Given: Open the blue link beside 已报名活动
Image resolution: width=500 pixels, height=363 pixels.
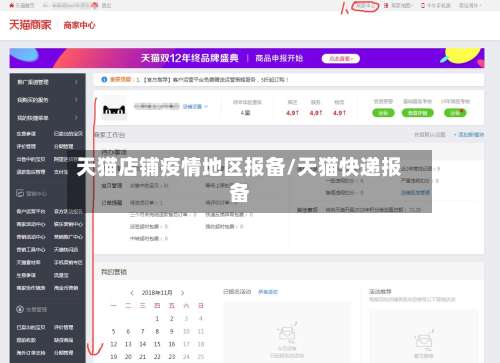Looking at the screenshot, I should (x=268, y=292).
